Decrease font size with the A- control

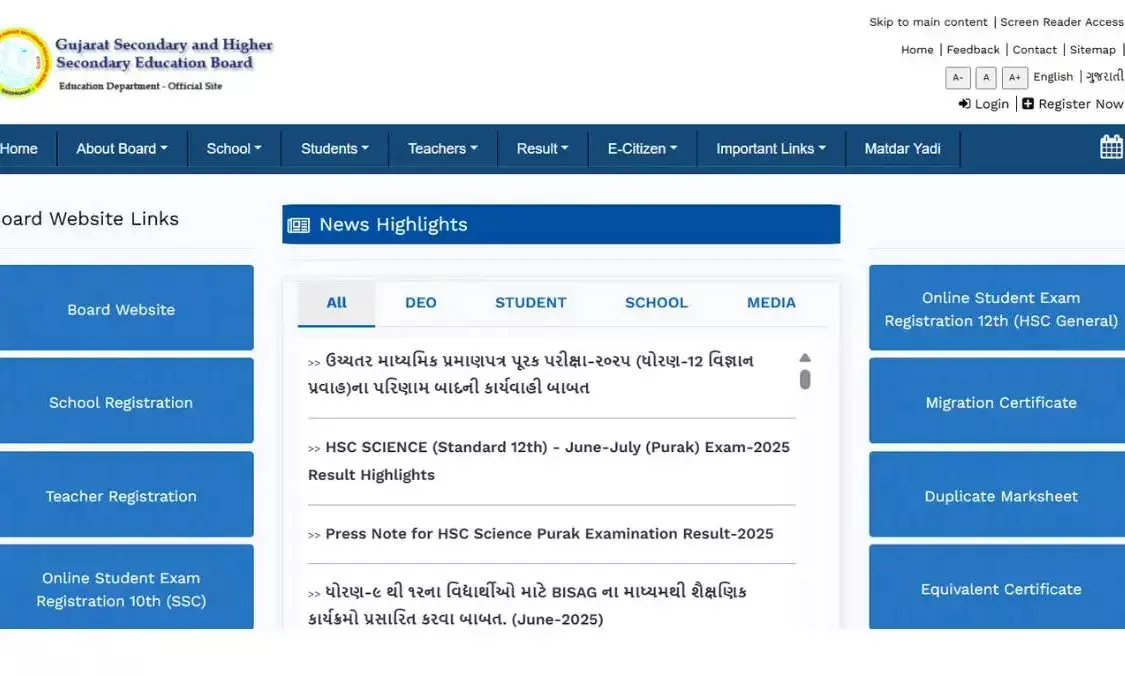pyautogui.click(x=957, y=77)
